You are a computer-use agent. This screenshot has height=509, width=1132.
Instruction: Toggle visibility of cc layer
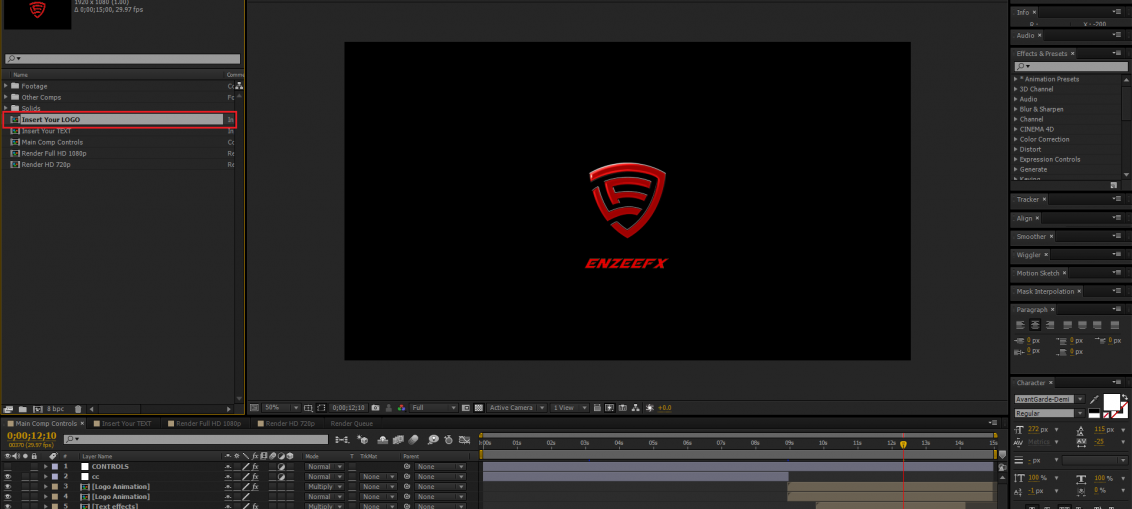point(7,477)
